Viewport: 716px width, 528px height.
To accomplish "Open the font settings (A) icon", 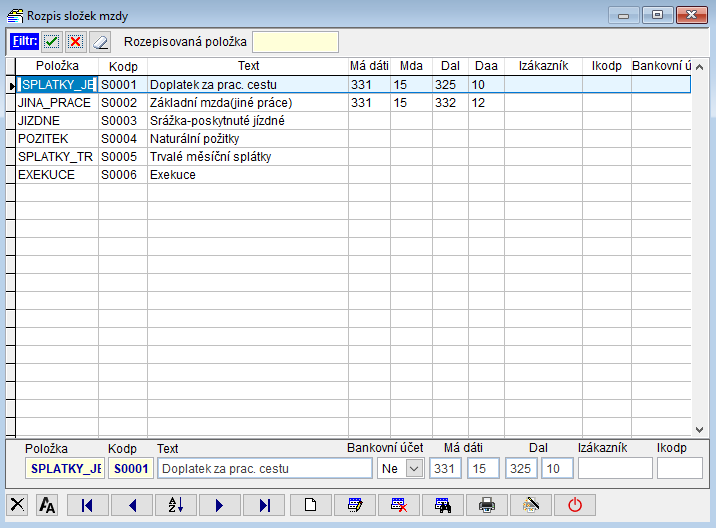I will pyautogui.click(x=47, y=505).
